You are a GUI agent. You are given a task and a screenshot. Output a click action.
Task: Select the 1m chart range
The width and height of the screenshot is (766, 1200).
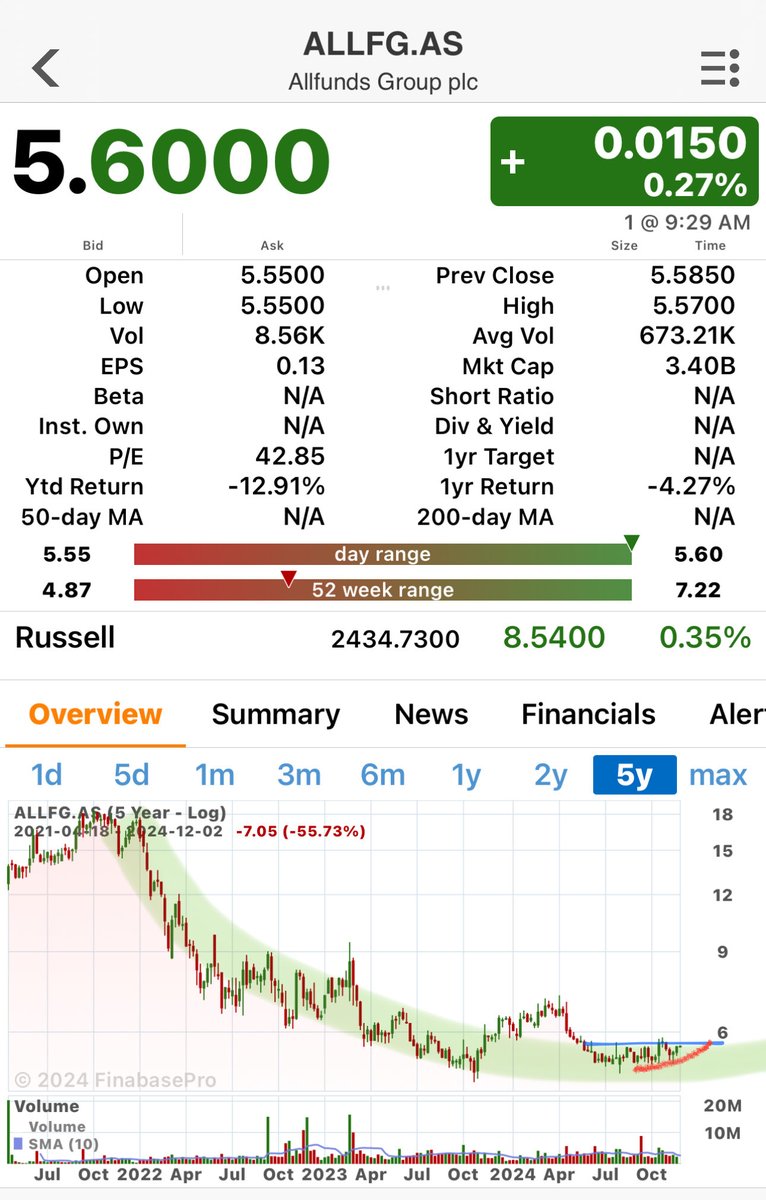coord(214,775)
